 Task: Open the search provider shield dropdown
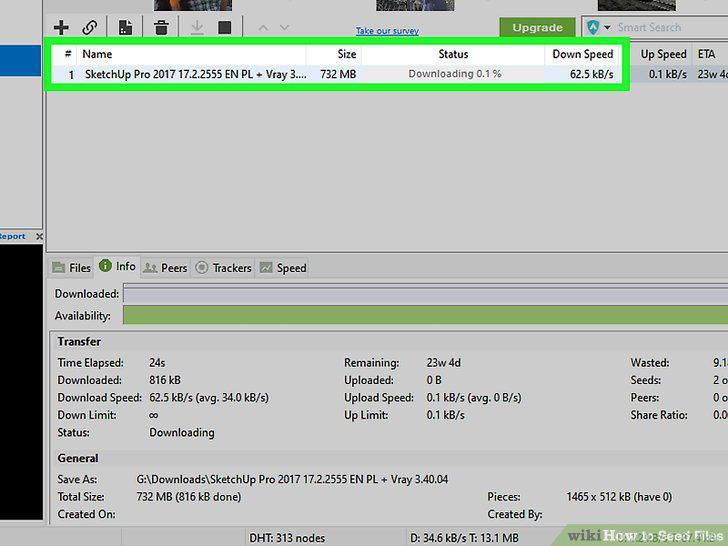click(598, 27)
